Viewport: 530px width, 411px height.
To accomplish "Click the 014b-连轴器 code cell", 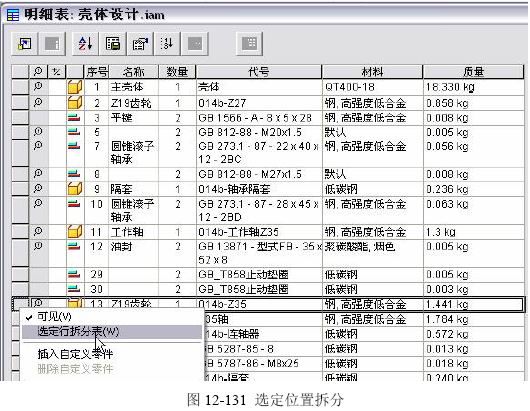I will pyautogui.click(x=263, y=334).
